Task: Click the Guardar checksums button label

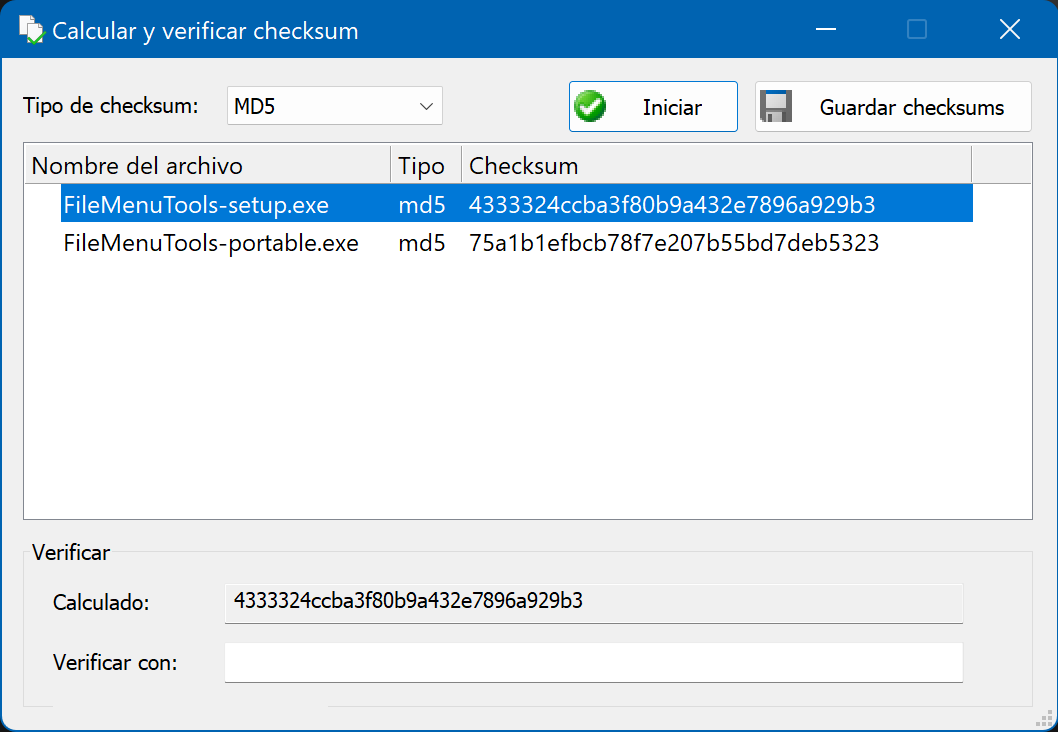Action: click(912, 107)
